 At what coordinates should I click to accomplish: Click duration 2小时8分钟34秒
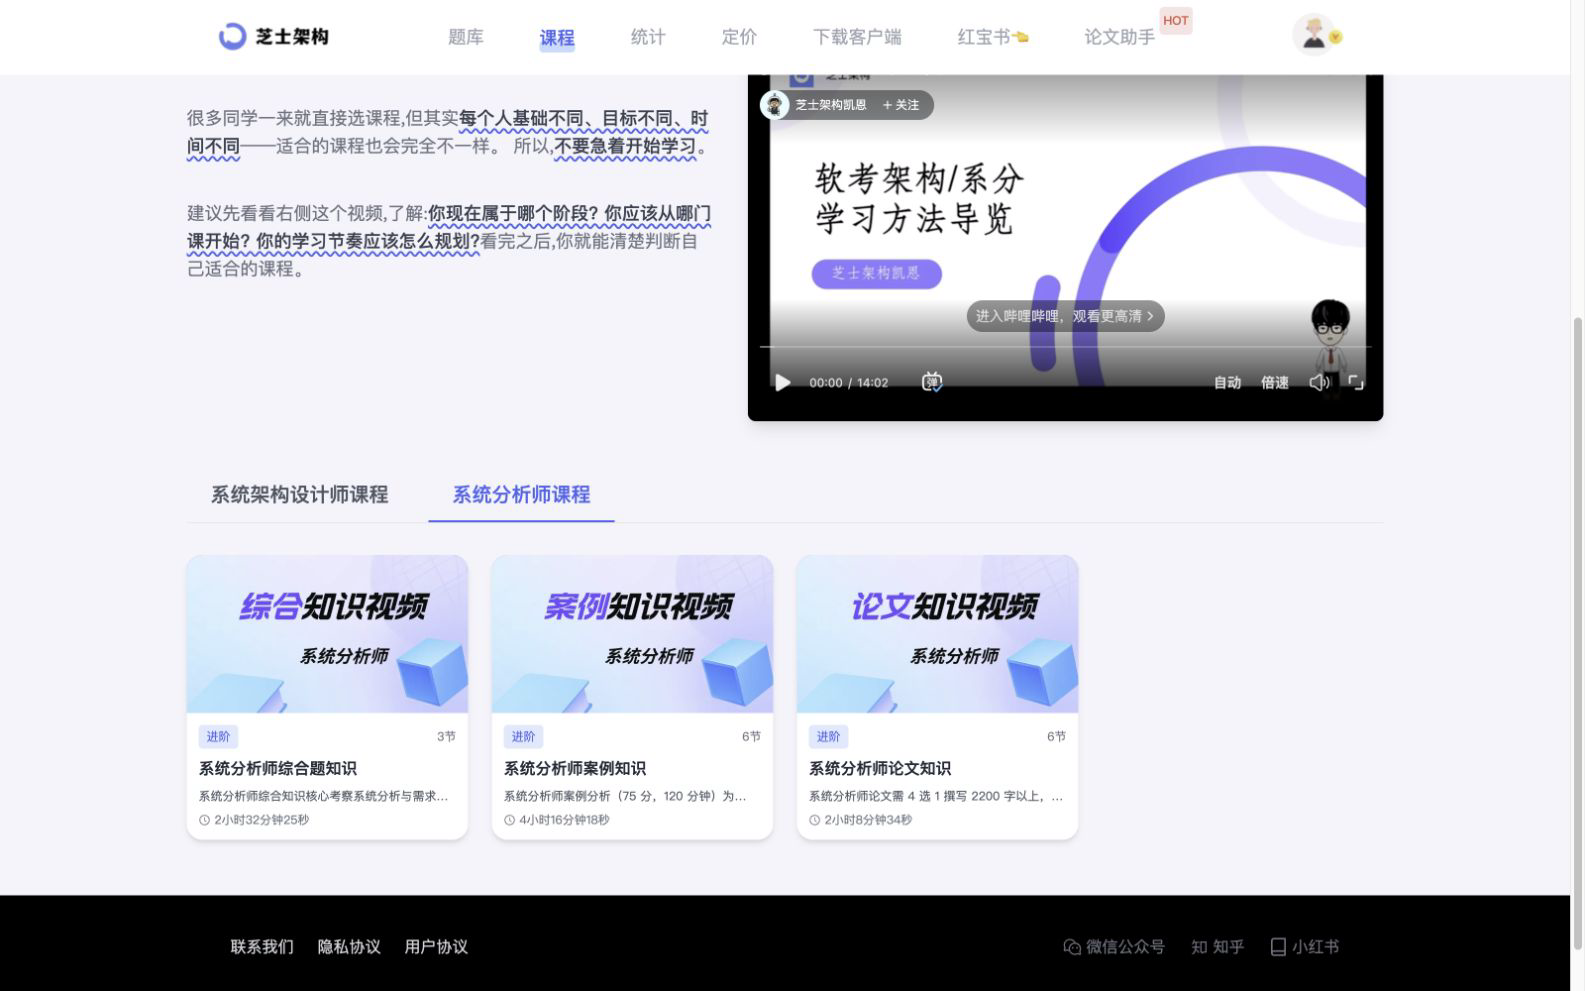tap(868, 820)
